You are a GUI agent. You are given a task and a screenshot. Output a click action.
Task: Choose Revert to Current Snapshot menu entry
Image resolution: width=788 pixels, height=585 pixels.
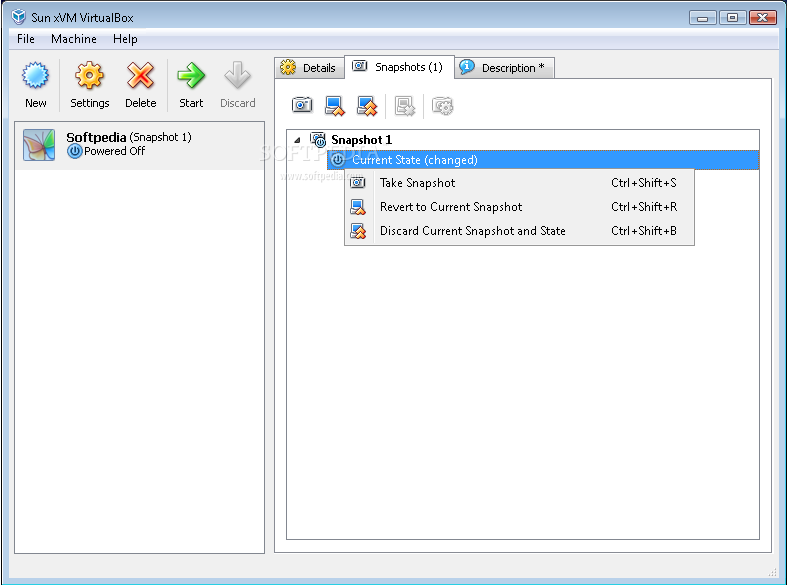tap(519, 207)
